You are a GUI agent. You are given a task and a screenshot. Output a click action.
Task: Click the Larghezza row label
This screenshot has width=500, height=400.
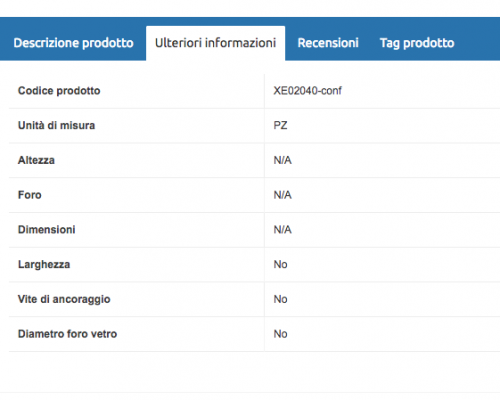coord(44,264)
